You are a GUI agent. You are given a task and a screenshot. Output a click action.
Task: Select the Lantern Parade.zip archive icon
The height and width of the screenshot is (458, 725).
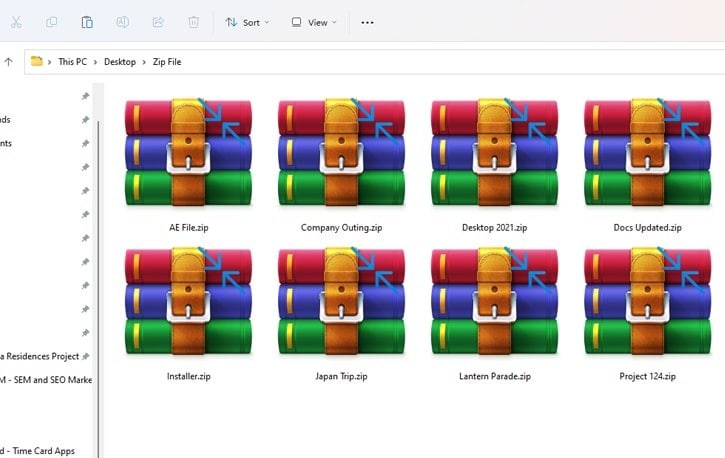[494, 301]
